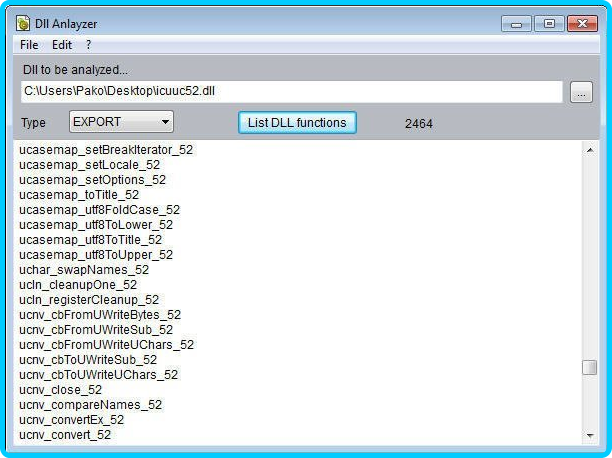Viewport: 612px width, 458px height.
Task: Click the 2464 function count value
Action: tap(418, 124)
